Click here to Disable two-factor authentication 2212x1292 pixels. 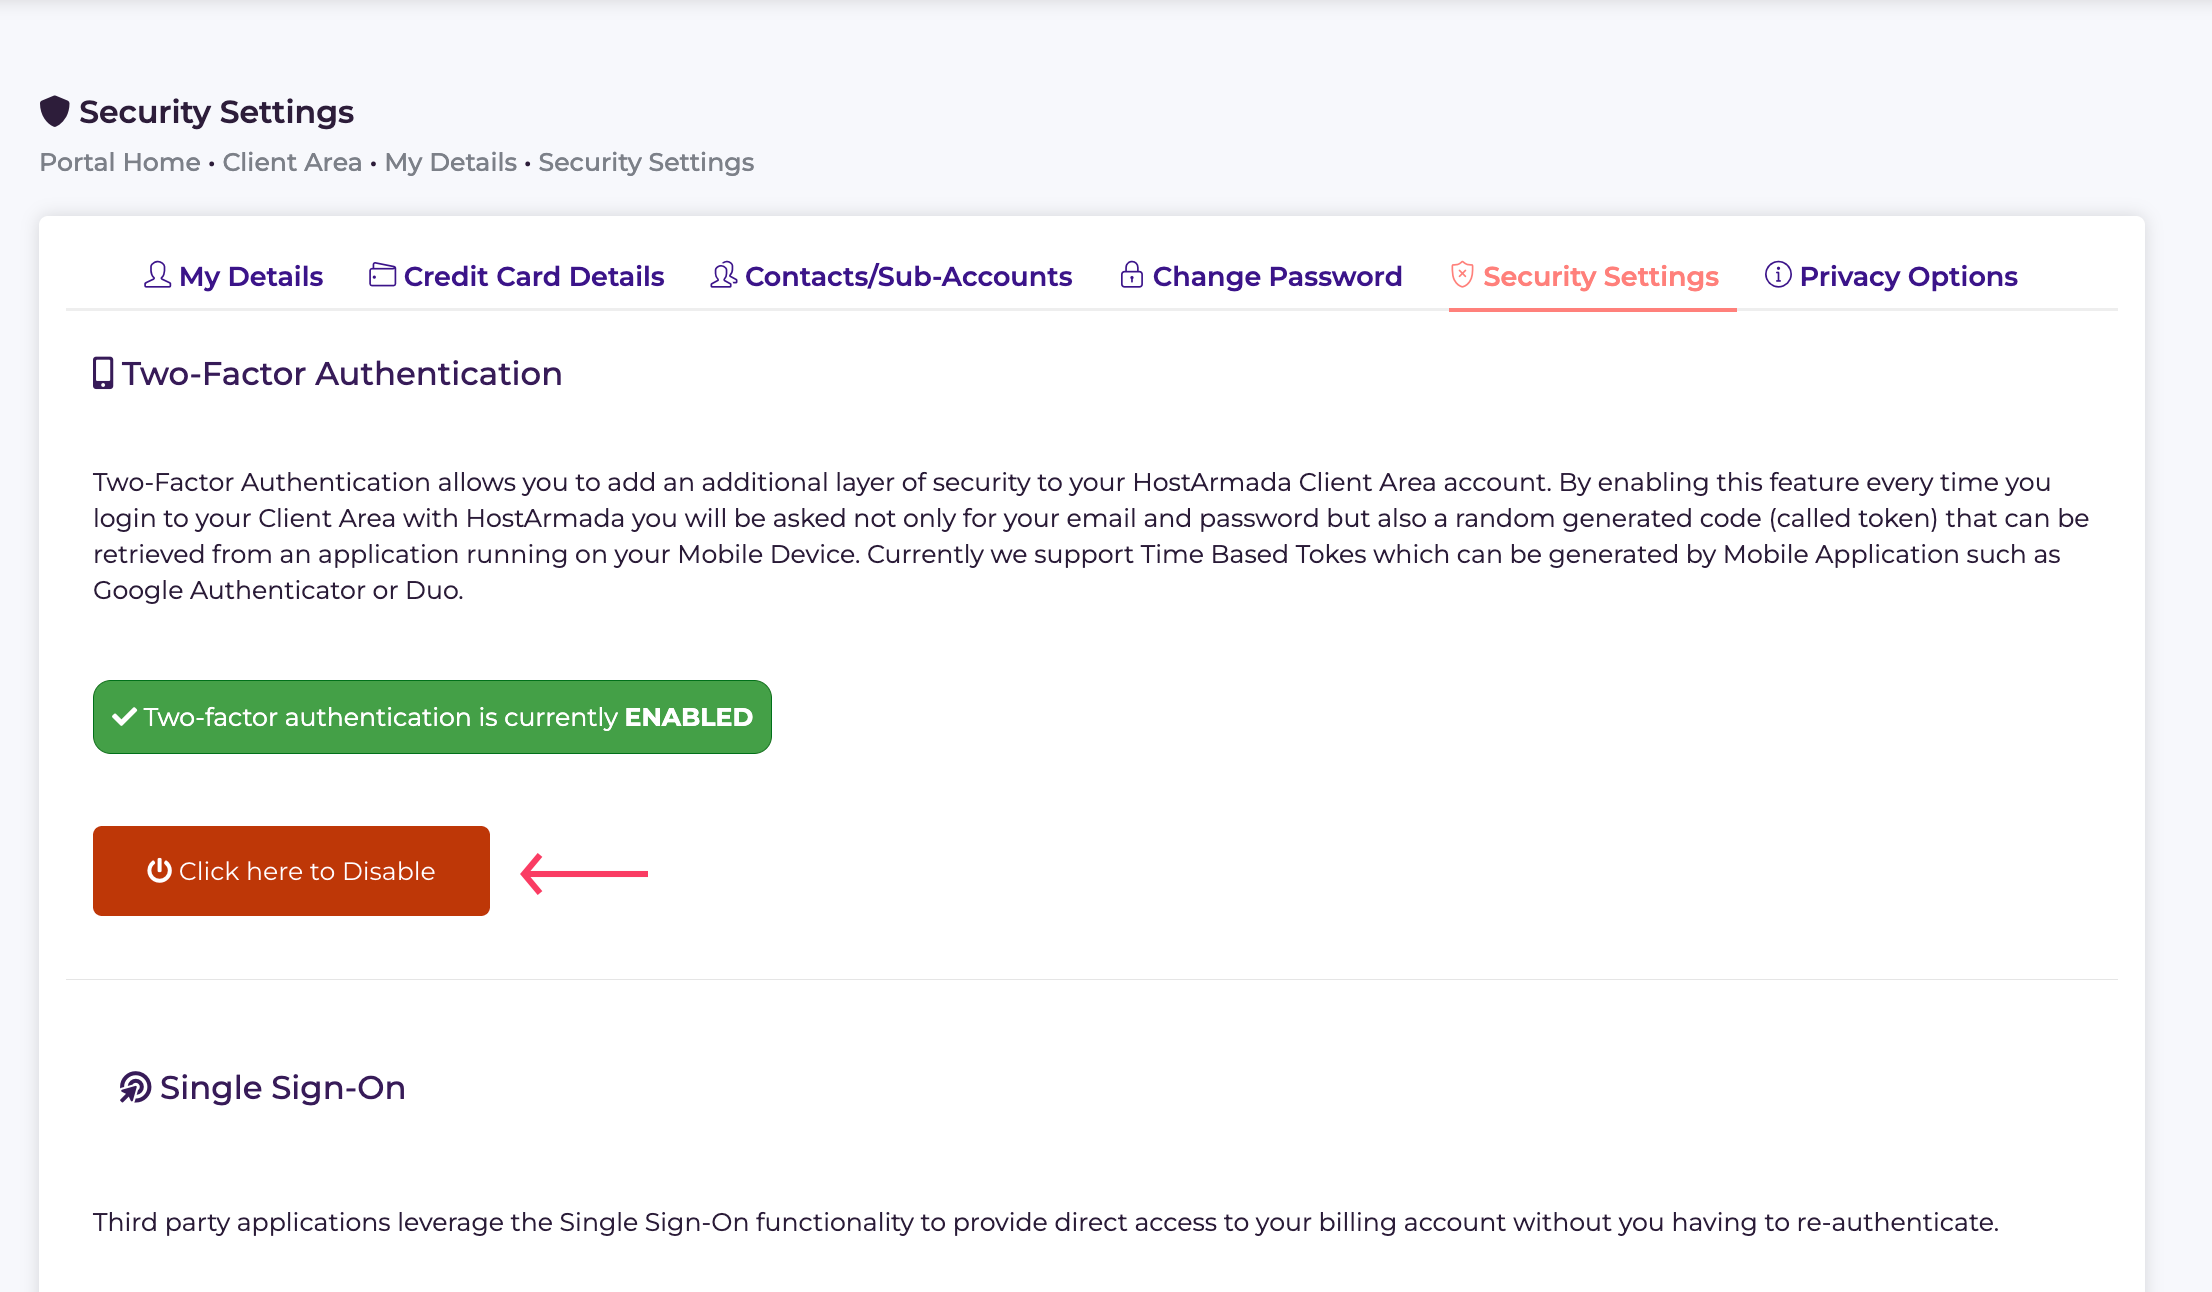pos(291,871)
